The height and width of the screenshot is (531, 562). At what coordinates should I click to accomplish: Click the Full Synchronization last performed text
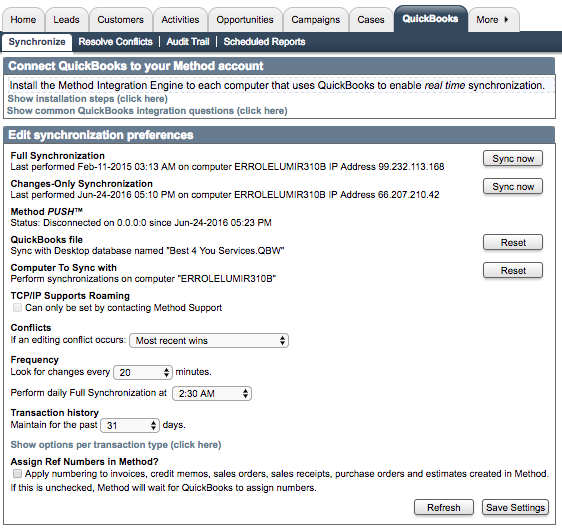pyautogui.click(x=227, y=167)
